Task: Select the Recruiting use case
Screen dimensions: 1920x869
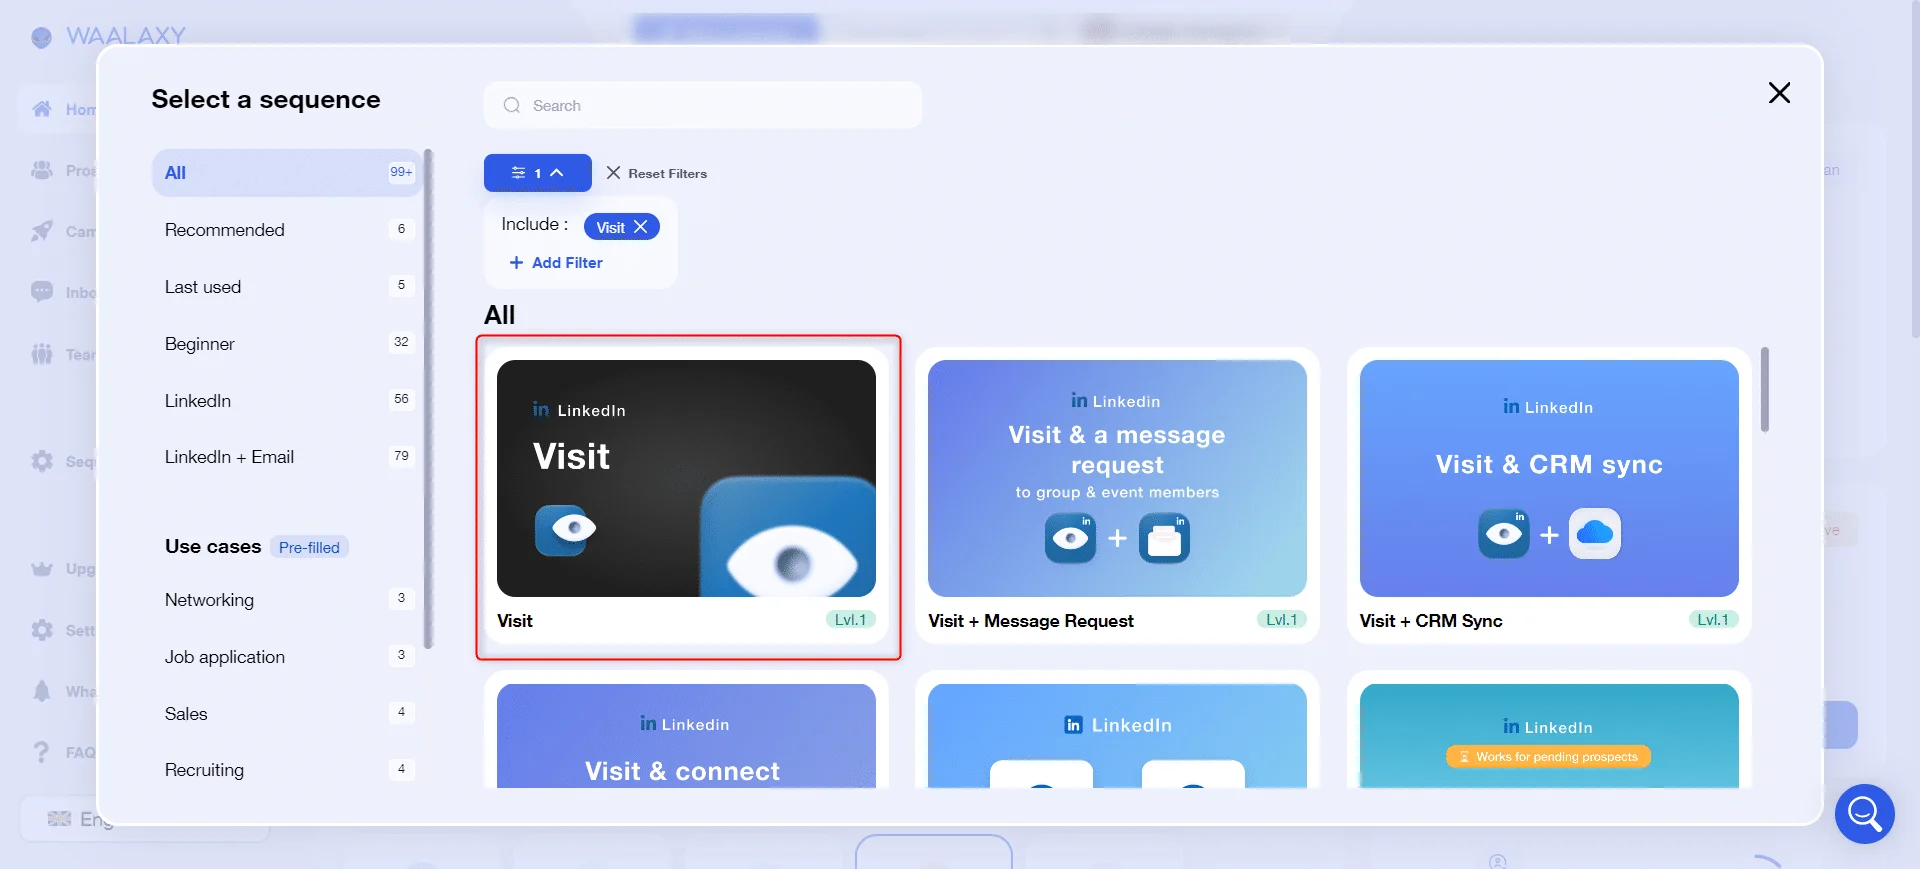Action: pyautogui.click(x=287, y=770)
